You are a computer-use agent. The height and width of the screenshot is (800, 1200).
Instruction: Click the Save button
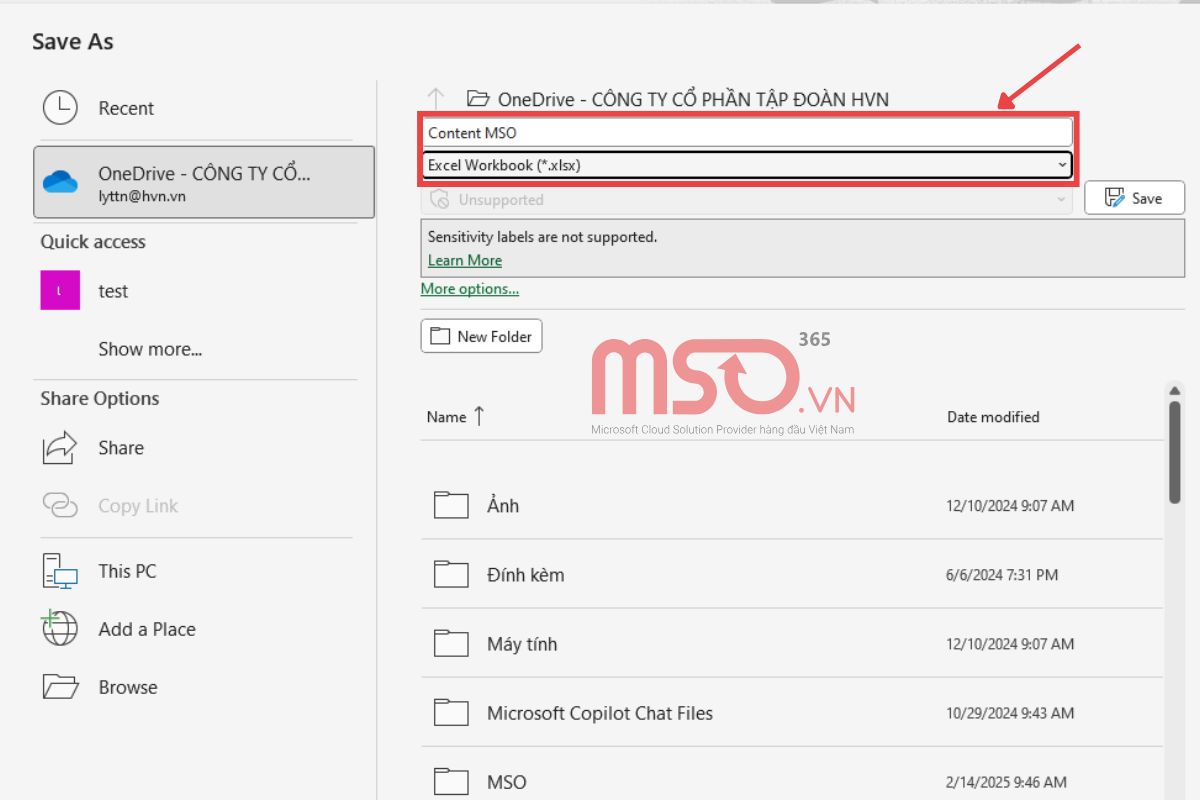1134,198
